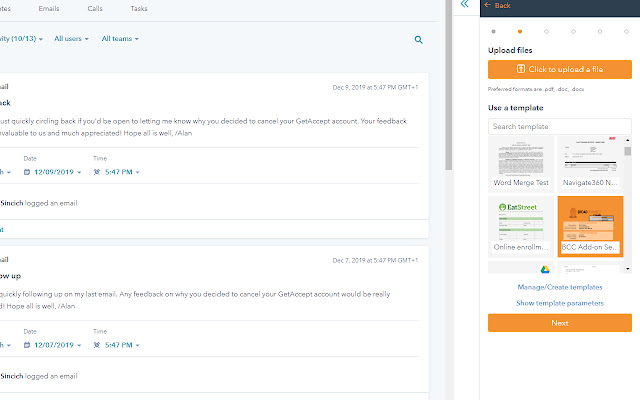Expand the All users dropdown
Screen dimensions: 640x400
[x=71, y=39]
